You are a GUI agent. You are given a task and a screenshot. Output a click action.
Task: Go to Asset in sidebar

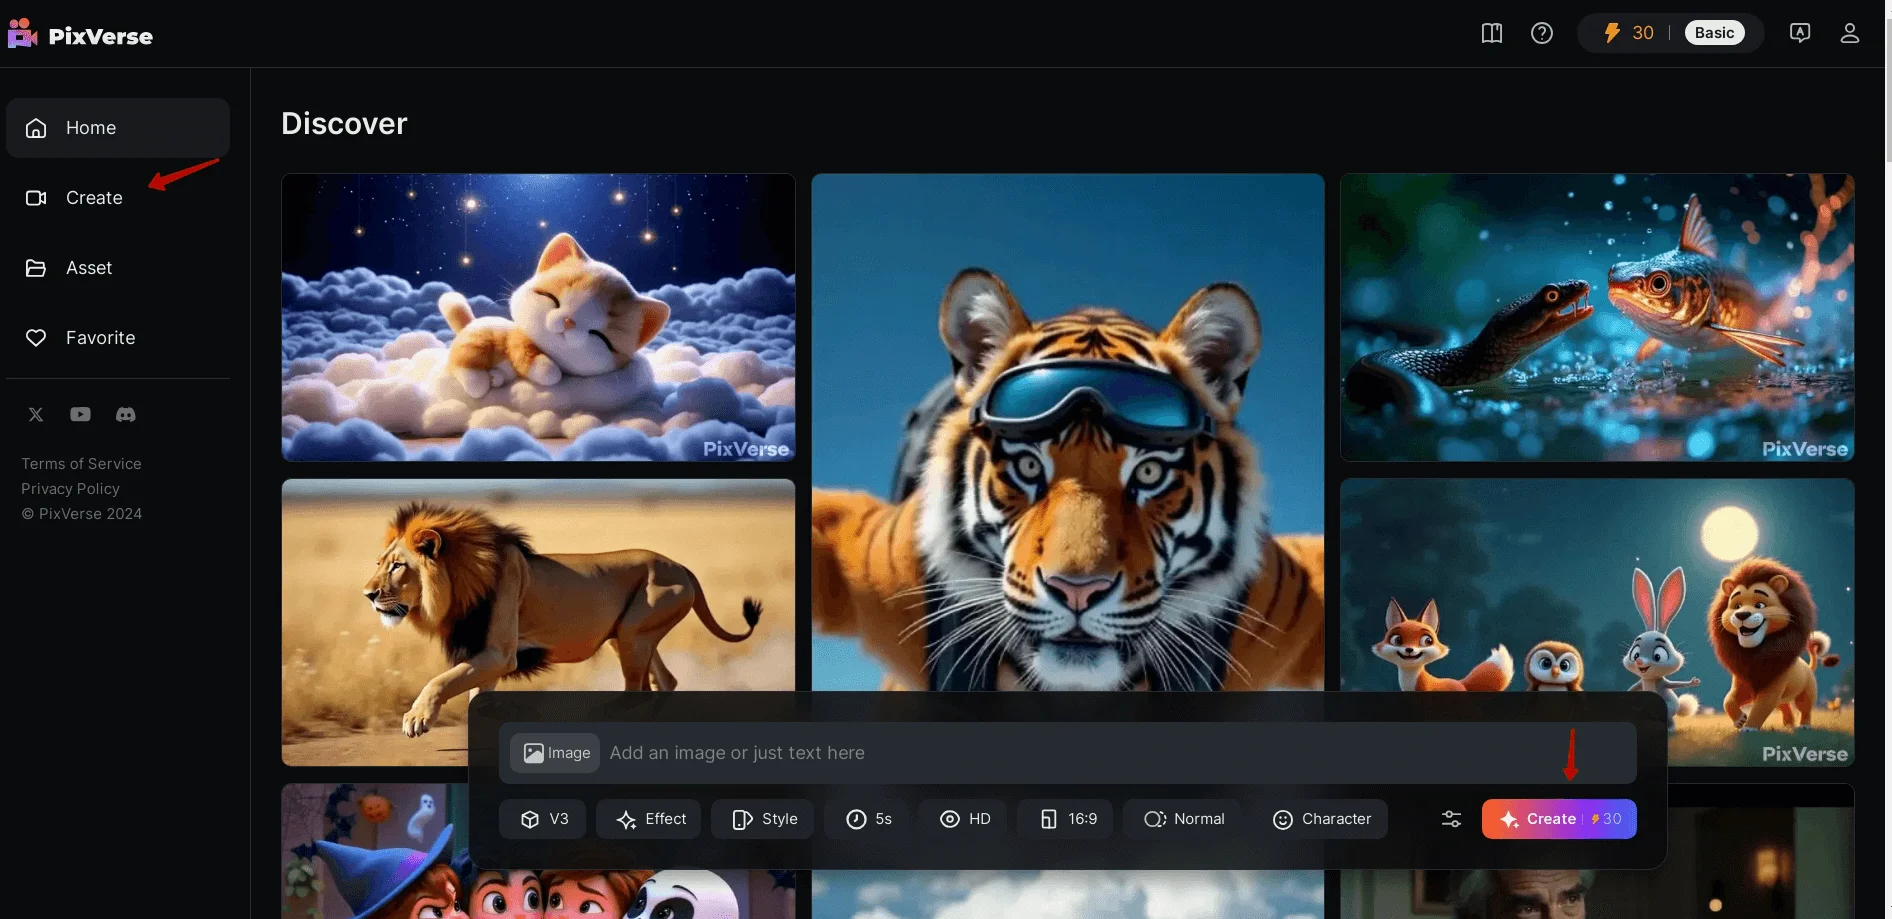(89, 268)
